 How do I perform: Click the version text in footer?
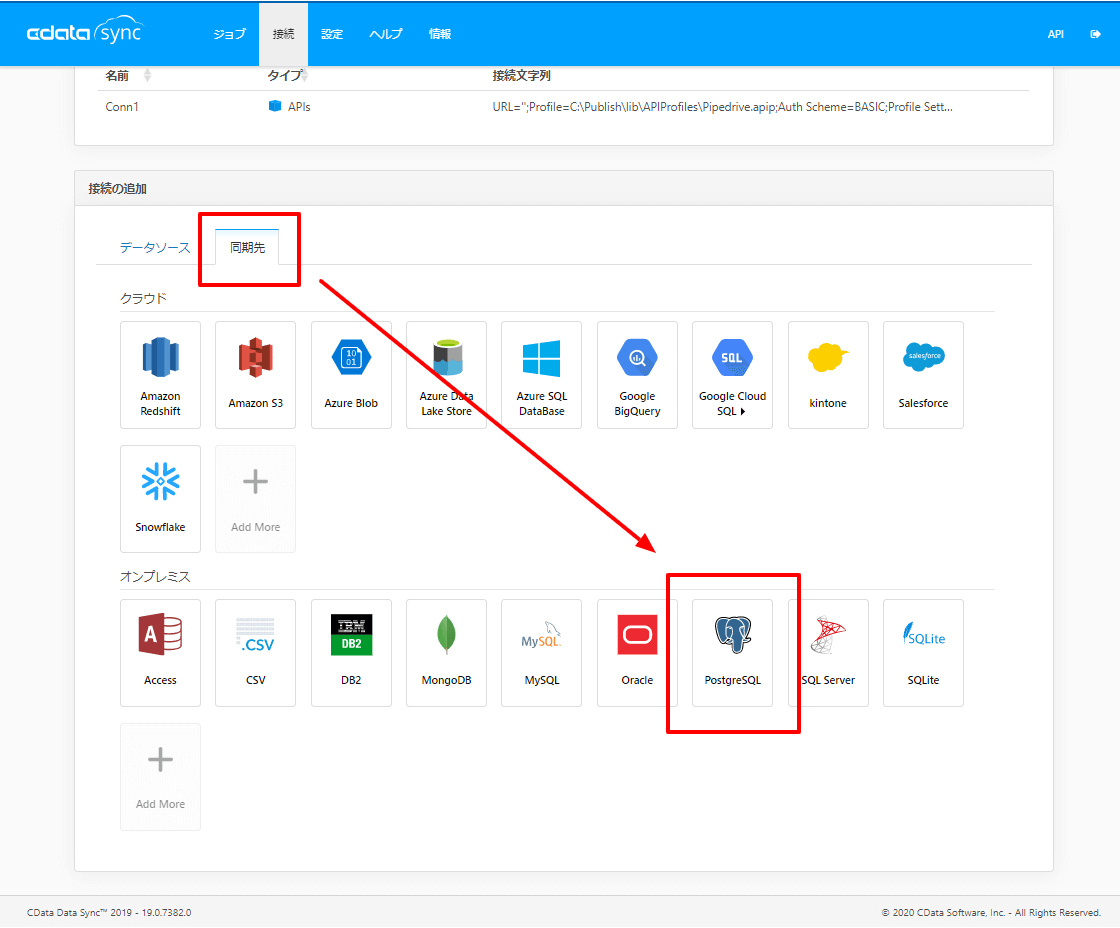(x=109, y=912)
